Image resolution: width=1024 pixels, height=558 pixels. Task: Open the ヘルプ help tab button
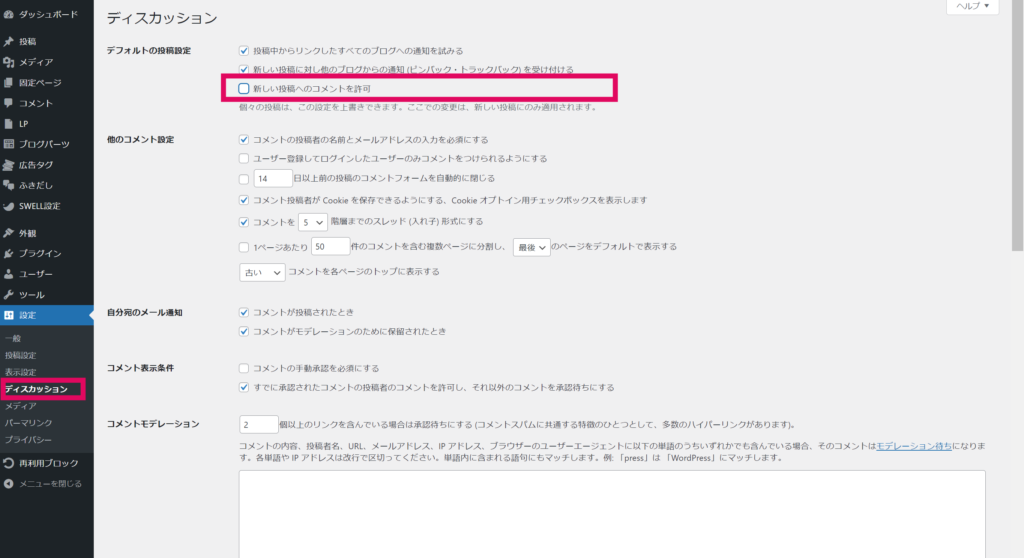[972, 6]
